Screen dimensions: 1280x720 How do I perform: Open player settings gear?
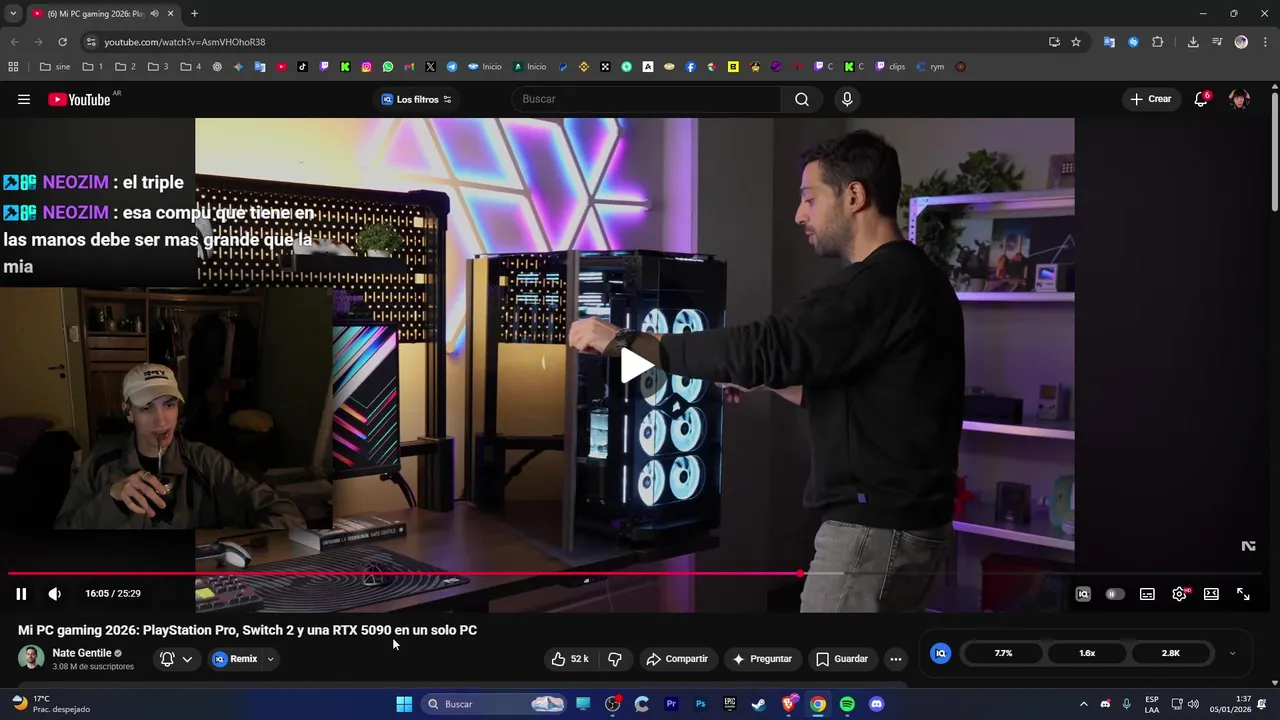point(1179,594)
